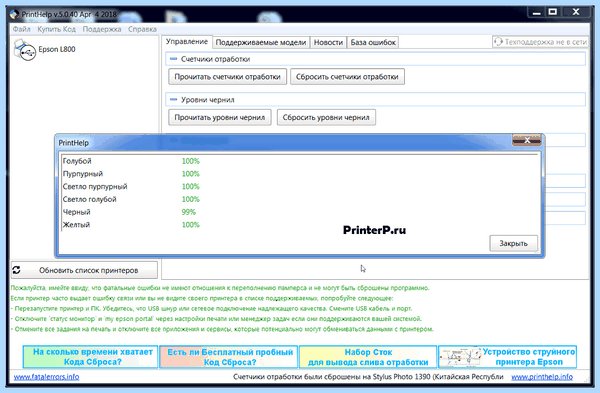600x393 pixels.
Task: Open the www.fatalerrors.info link
Action: tap(46, 377)
